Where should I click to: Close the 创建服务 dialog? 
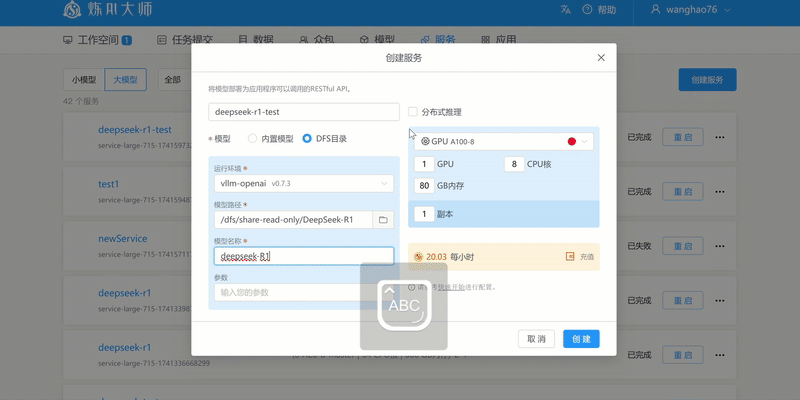(x=601, y=58)
